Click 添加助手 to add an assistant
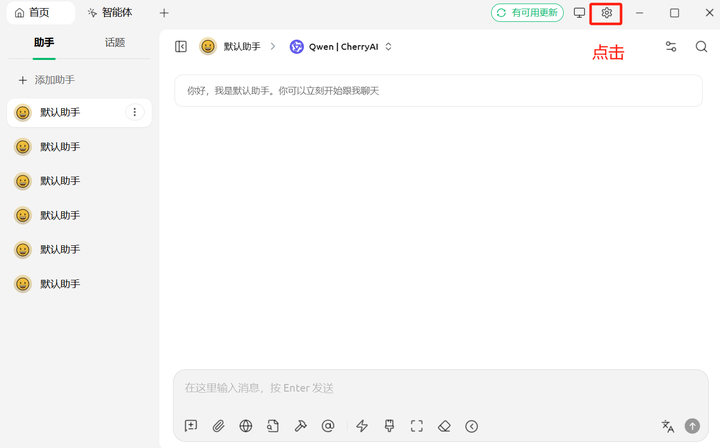The width and height of the screenshot is (720, 448). 46,80
